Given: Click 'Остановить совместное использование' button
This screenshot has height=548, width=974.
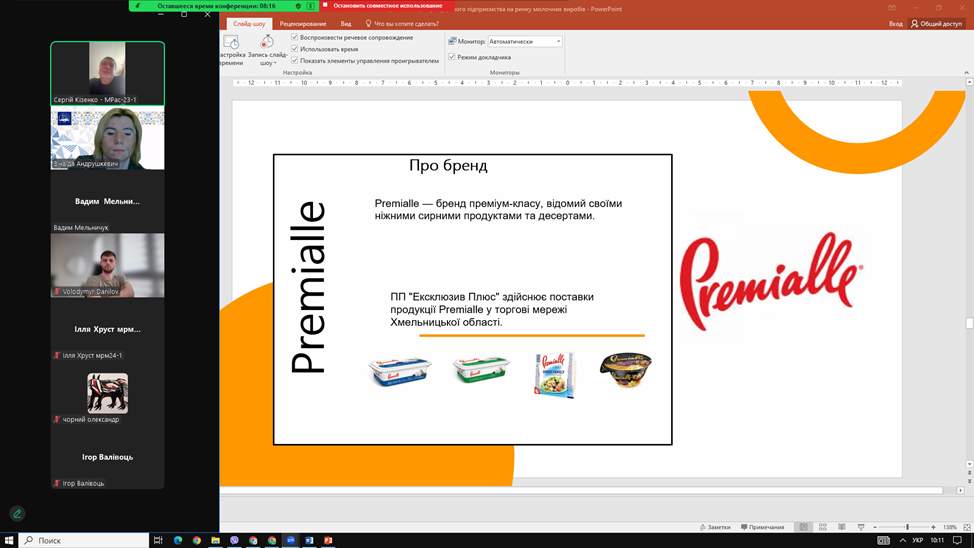Looking at the screenshot, I should [386, 6].
